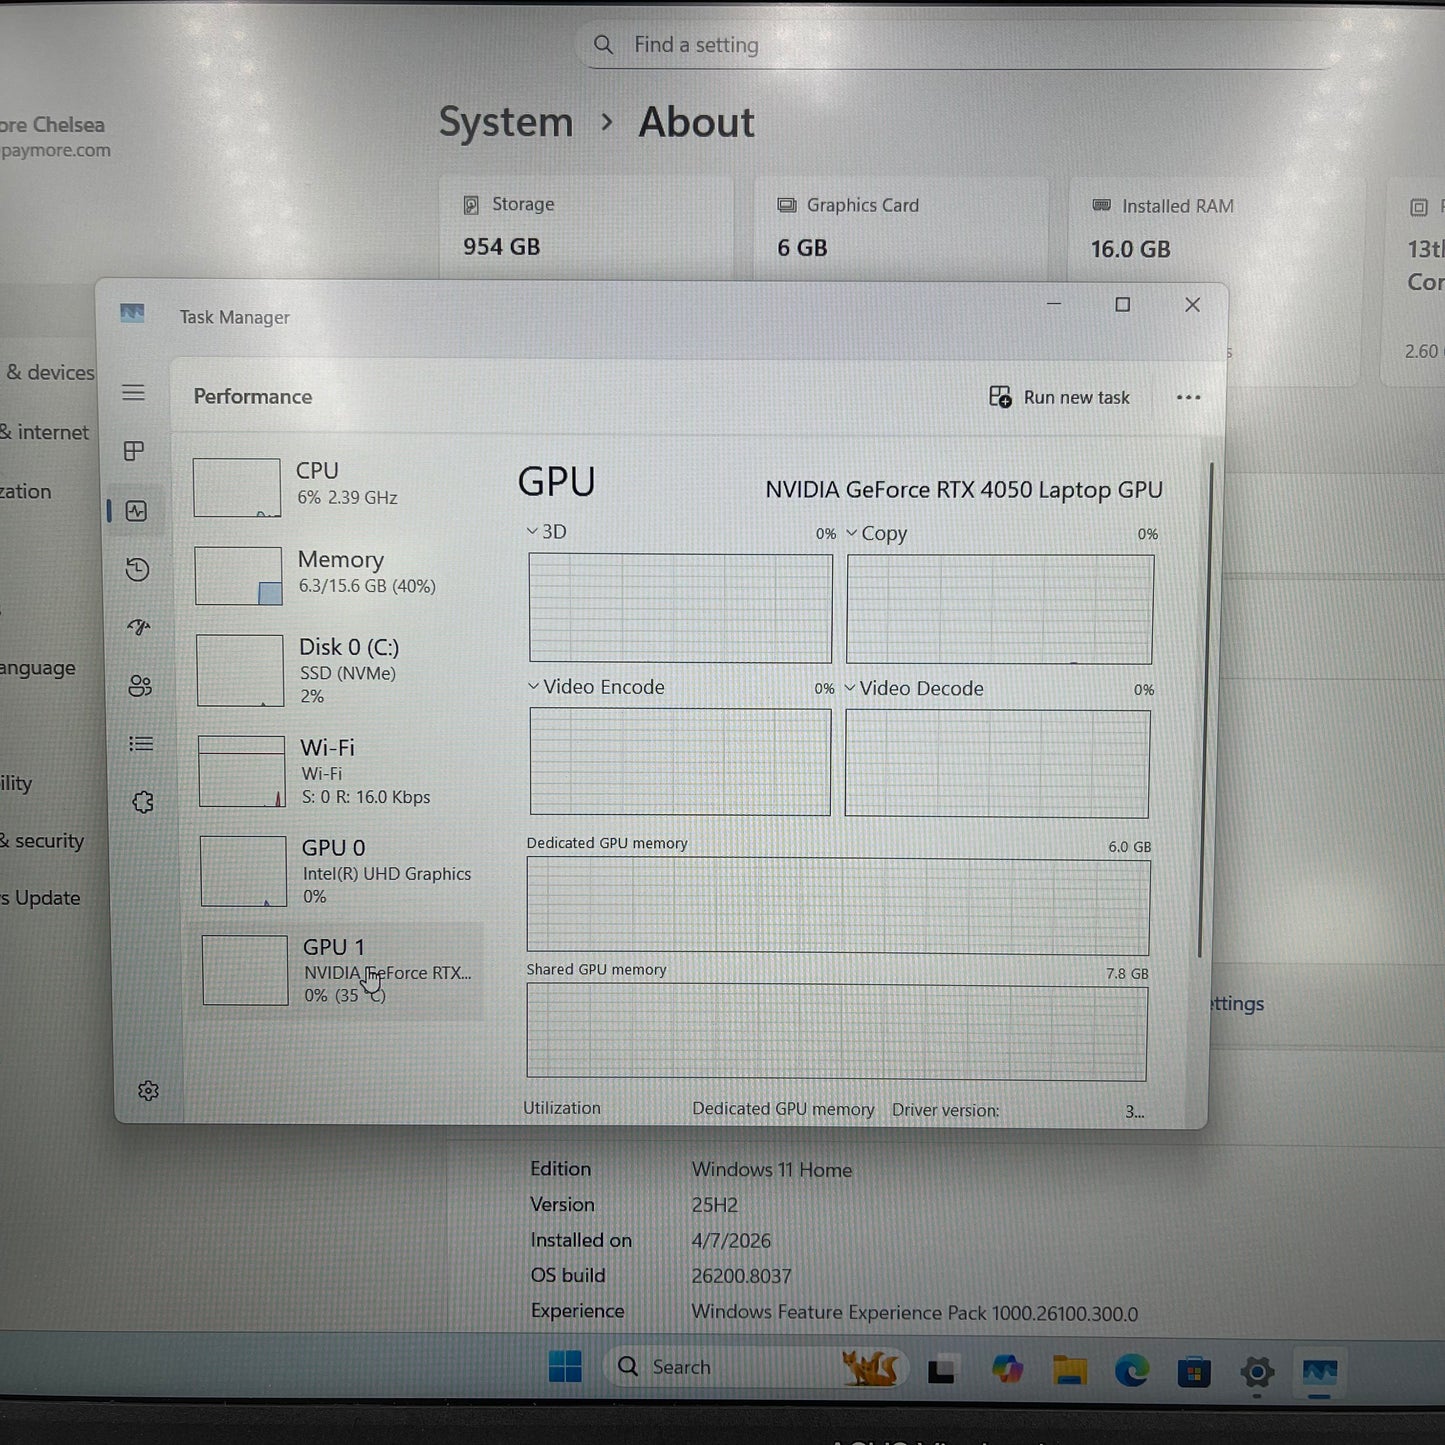Select the Performance monitor icon

click(134, 510)
